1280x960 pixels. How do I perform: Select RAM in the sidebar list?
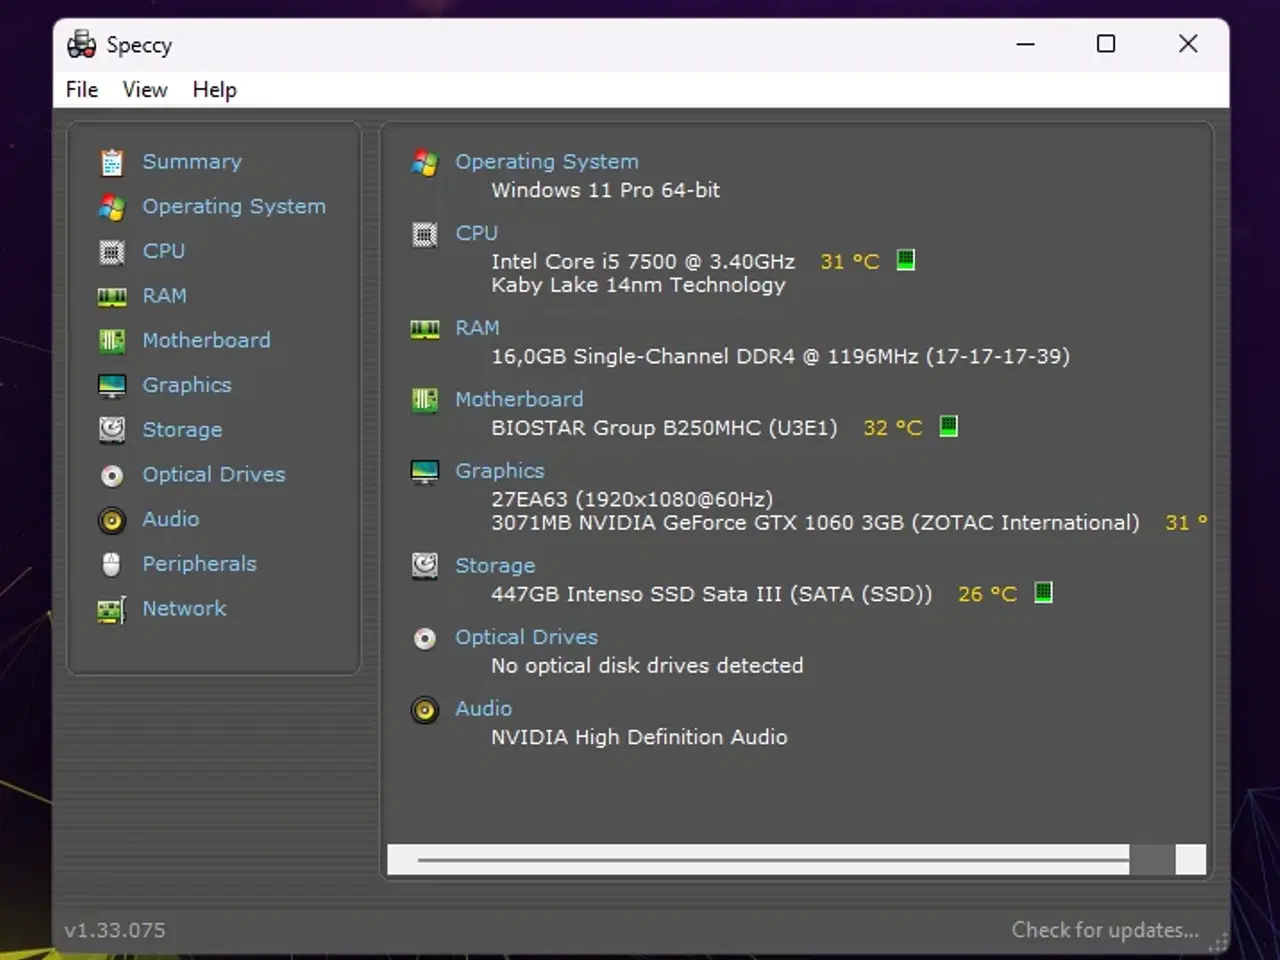click(x=164, y=296)
